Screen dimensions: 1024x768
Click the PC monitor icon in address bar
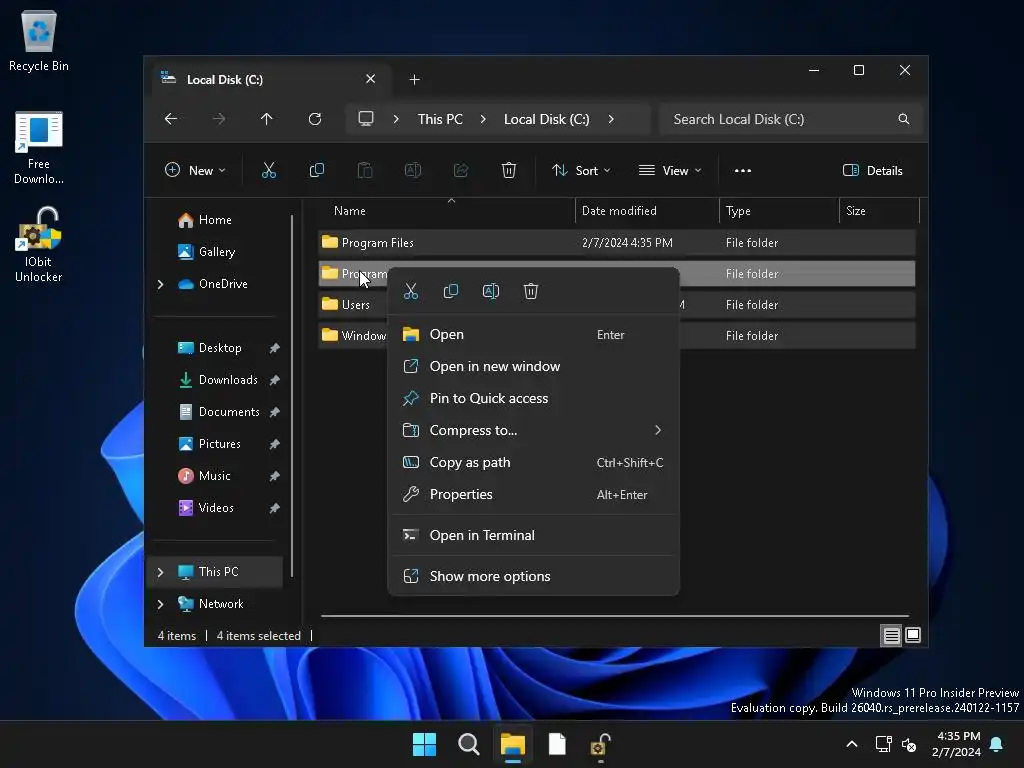point(366,119)
